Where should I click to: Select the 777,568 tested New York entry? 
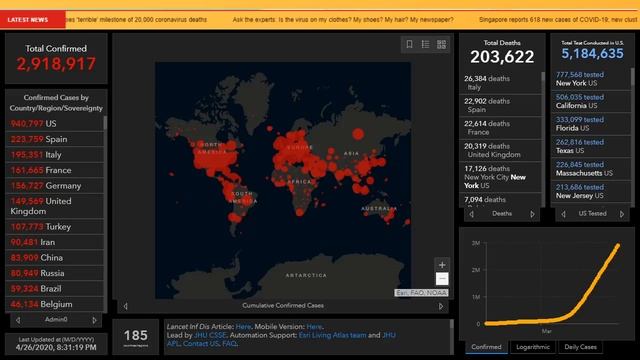591,79
